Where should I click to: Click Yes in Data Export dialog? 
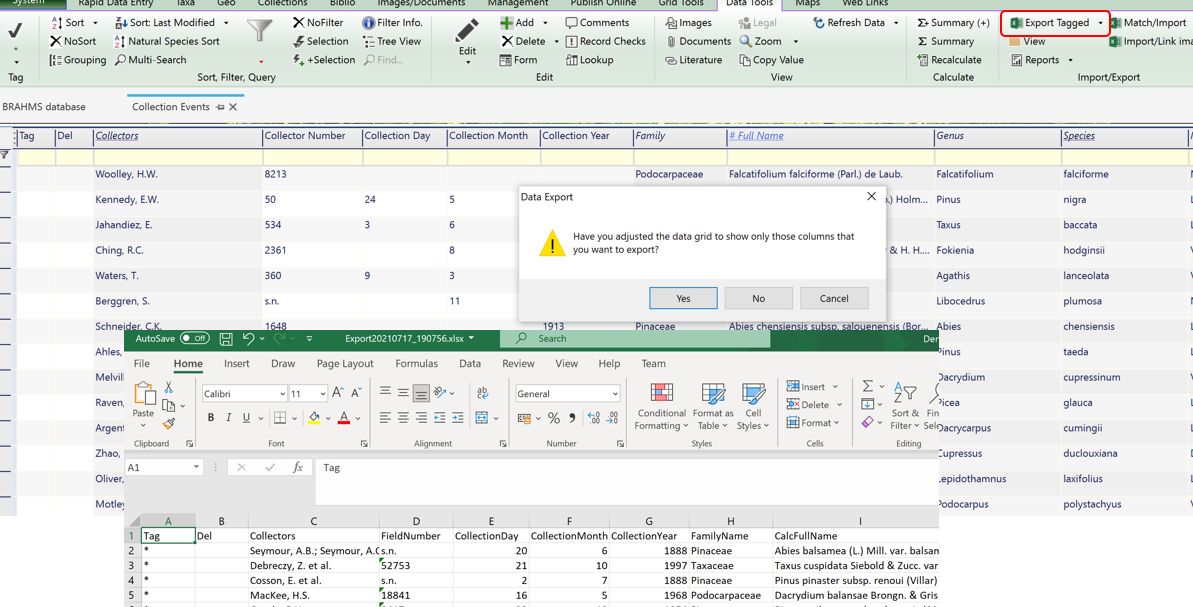[683, 298]
